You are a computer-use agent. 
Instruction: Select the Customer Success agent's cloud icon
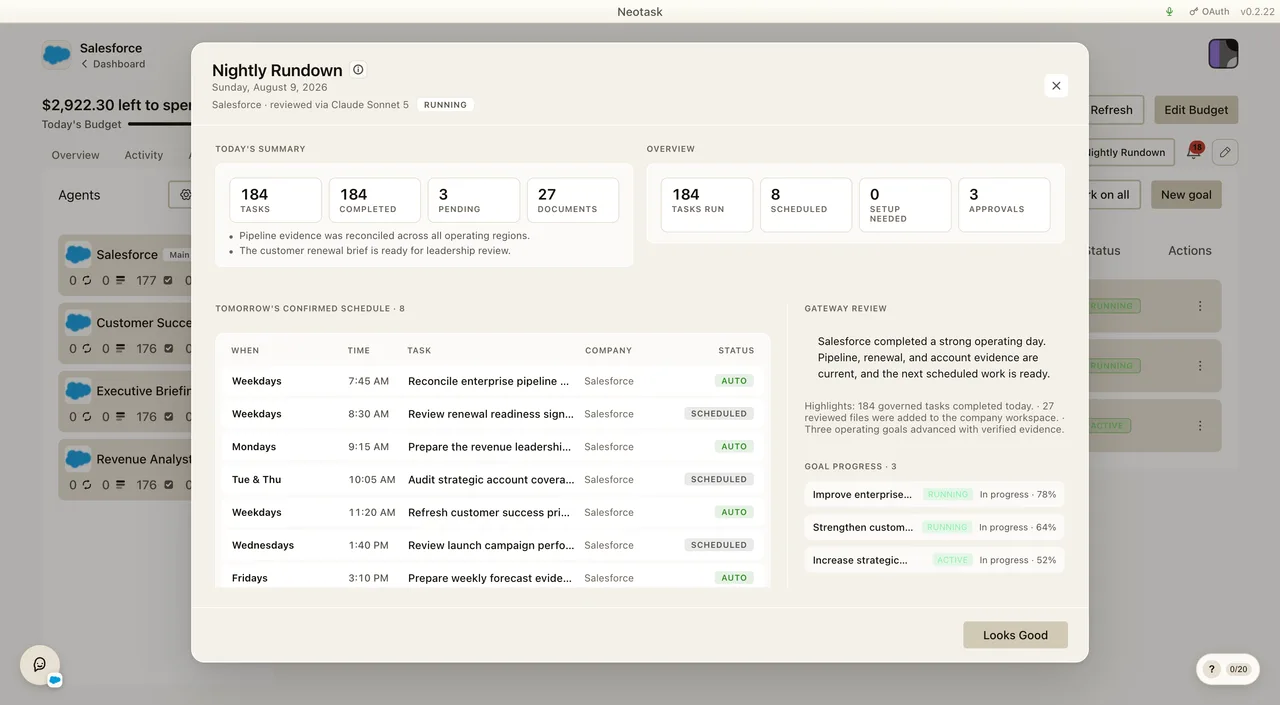click(78, 322)
